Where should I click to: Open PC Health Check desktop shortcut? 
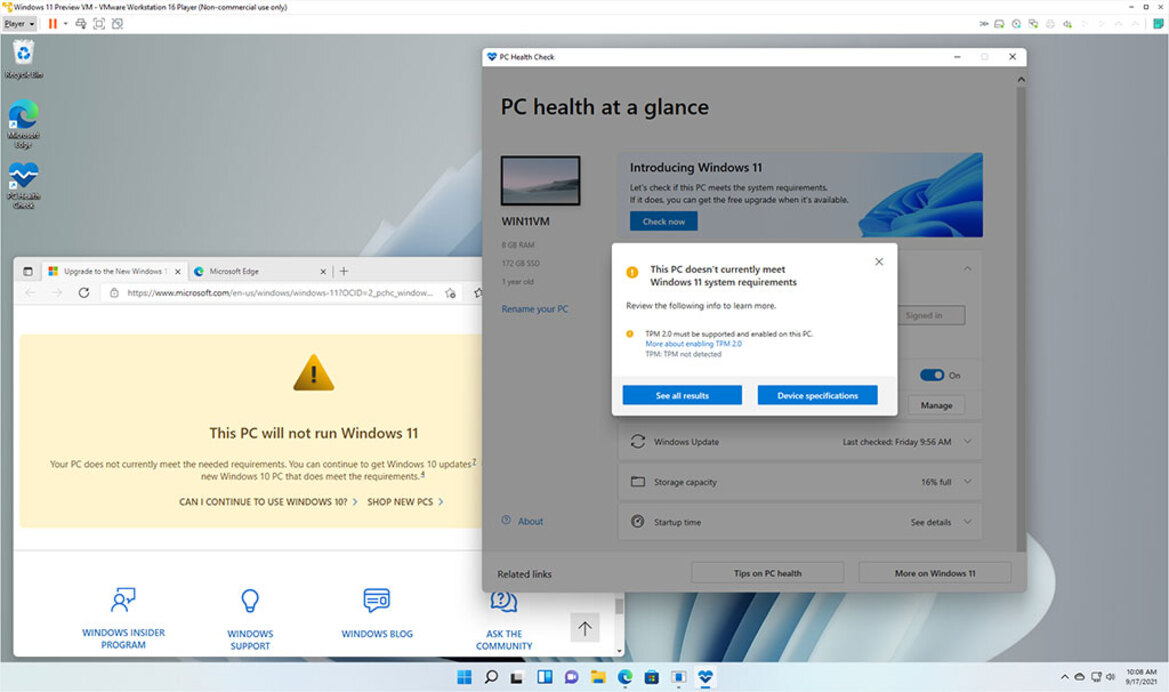[x=23, y=186]
